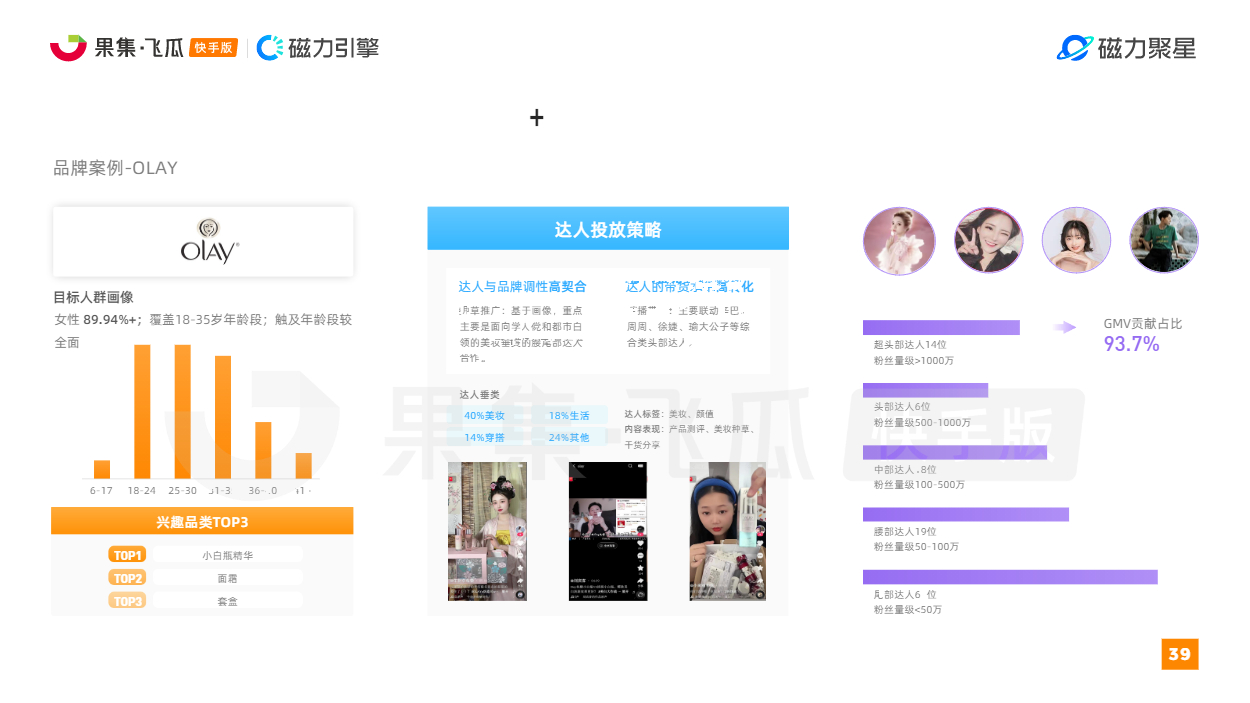Click the 磁力引擎 logo
Screen dimensions: 1250x703
point(318,47)
